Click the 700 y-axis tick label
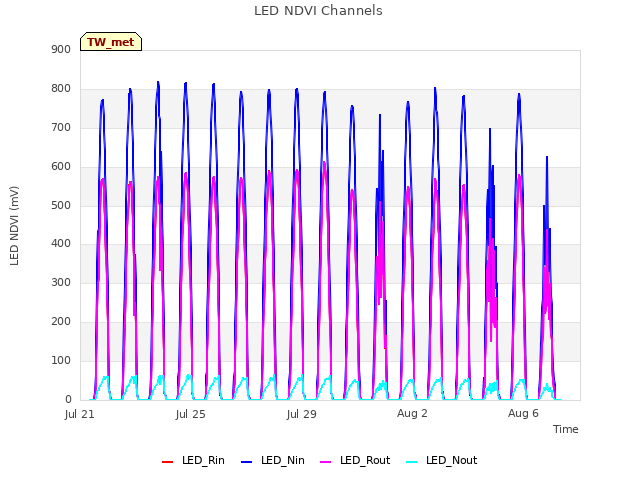640x480 pixels. tap(61, 127)
